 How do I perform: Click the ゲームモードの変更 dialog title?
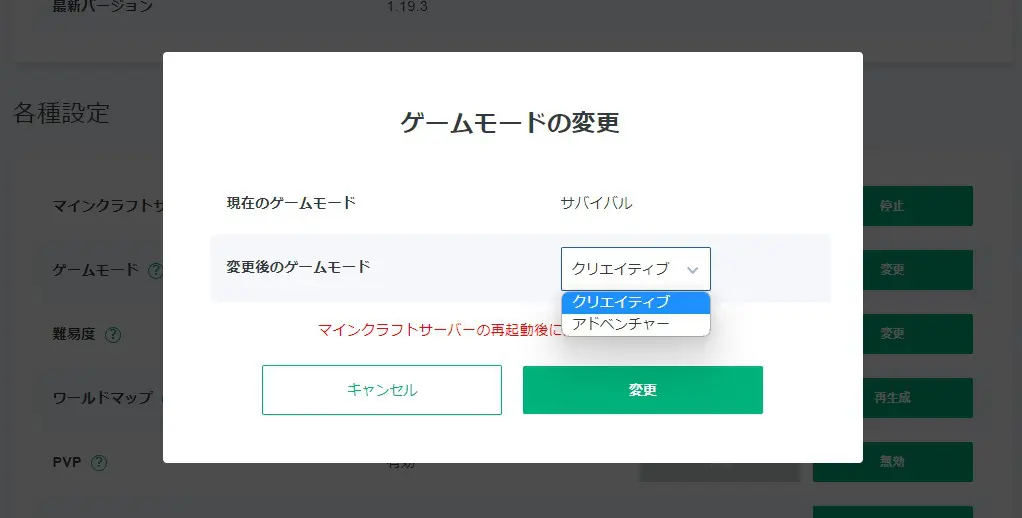tap(510, 123)
